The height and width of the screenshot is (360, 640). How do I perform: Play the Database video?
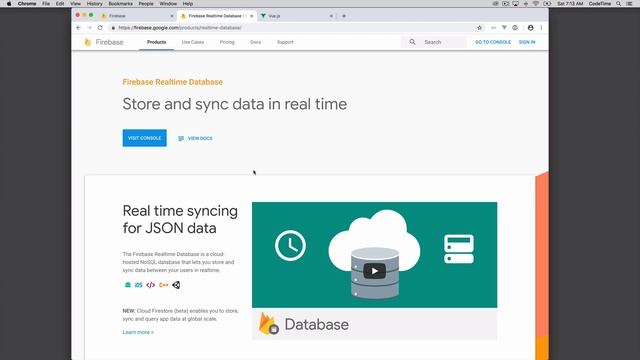374,271
